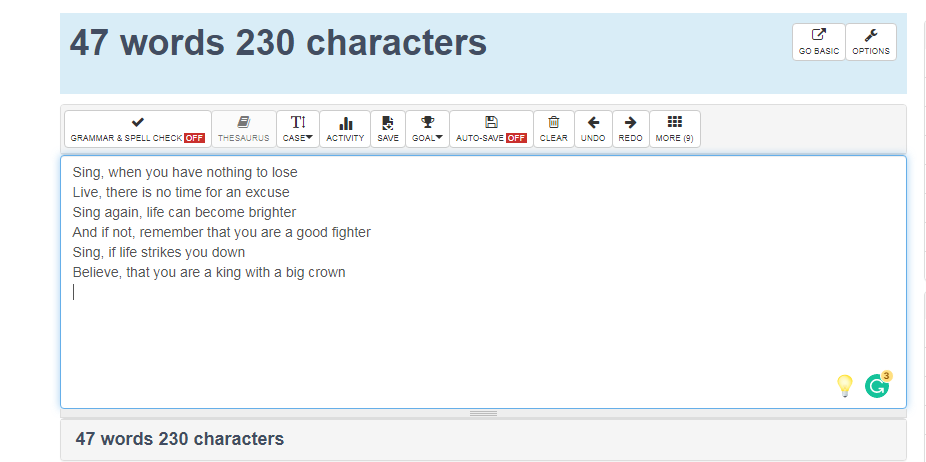Place cursor on empty last line of editor
The width and height of the screenshot is (926, 462).
coord(483,292)
